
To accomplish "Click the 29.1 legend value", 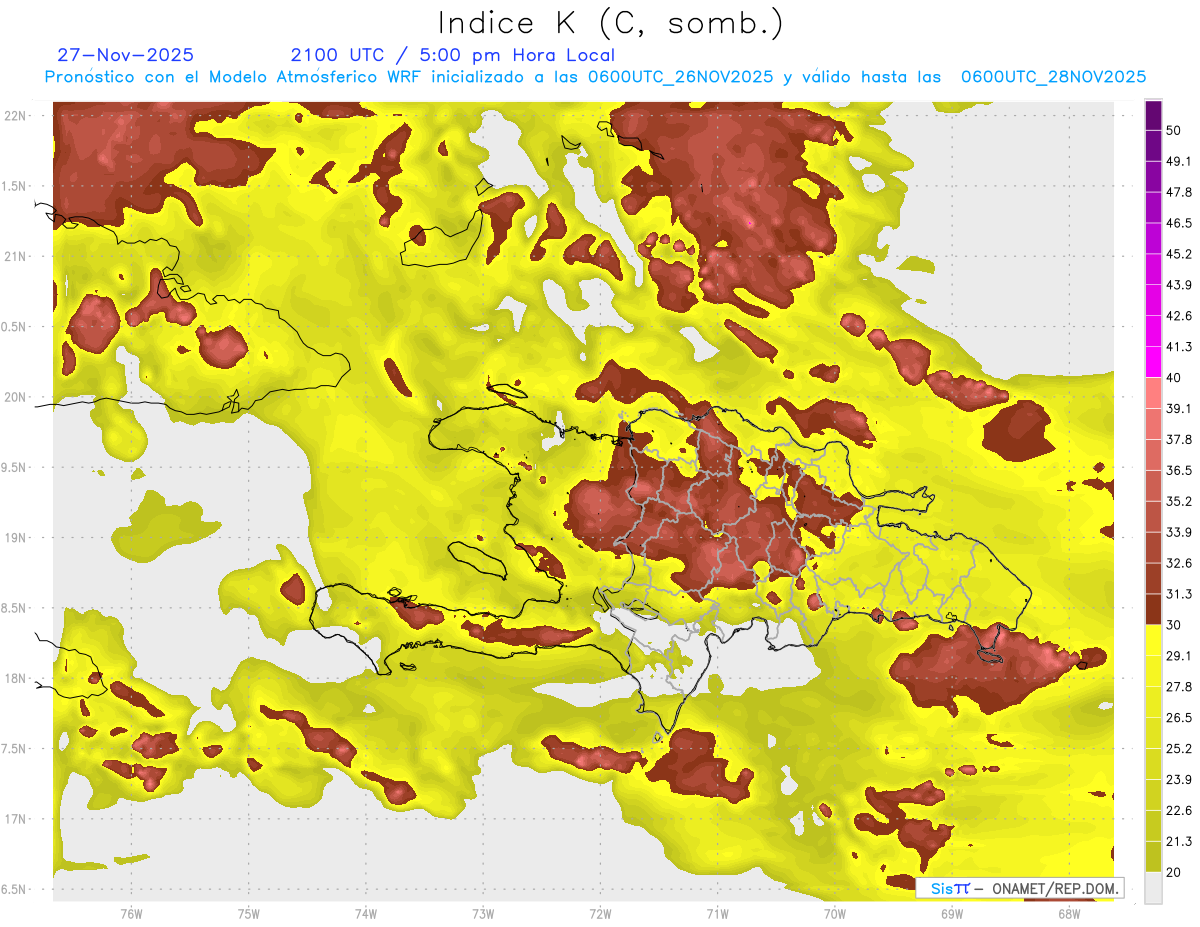I will (1179, 656).
